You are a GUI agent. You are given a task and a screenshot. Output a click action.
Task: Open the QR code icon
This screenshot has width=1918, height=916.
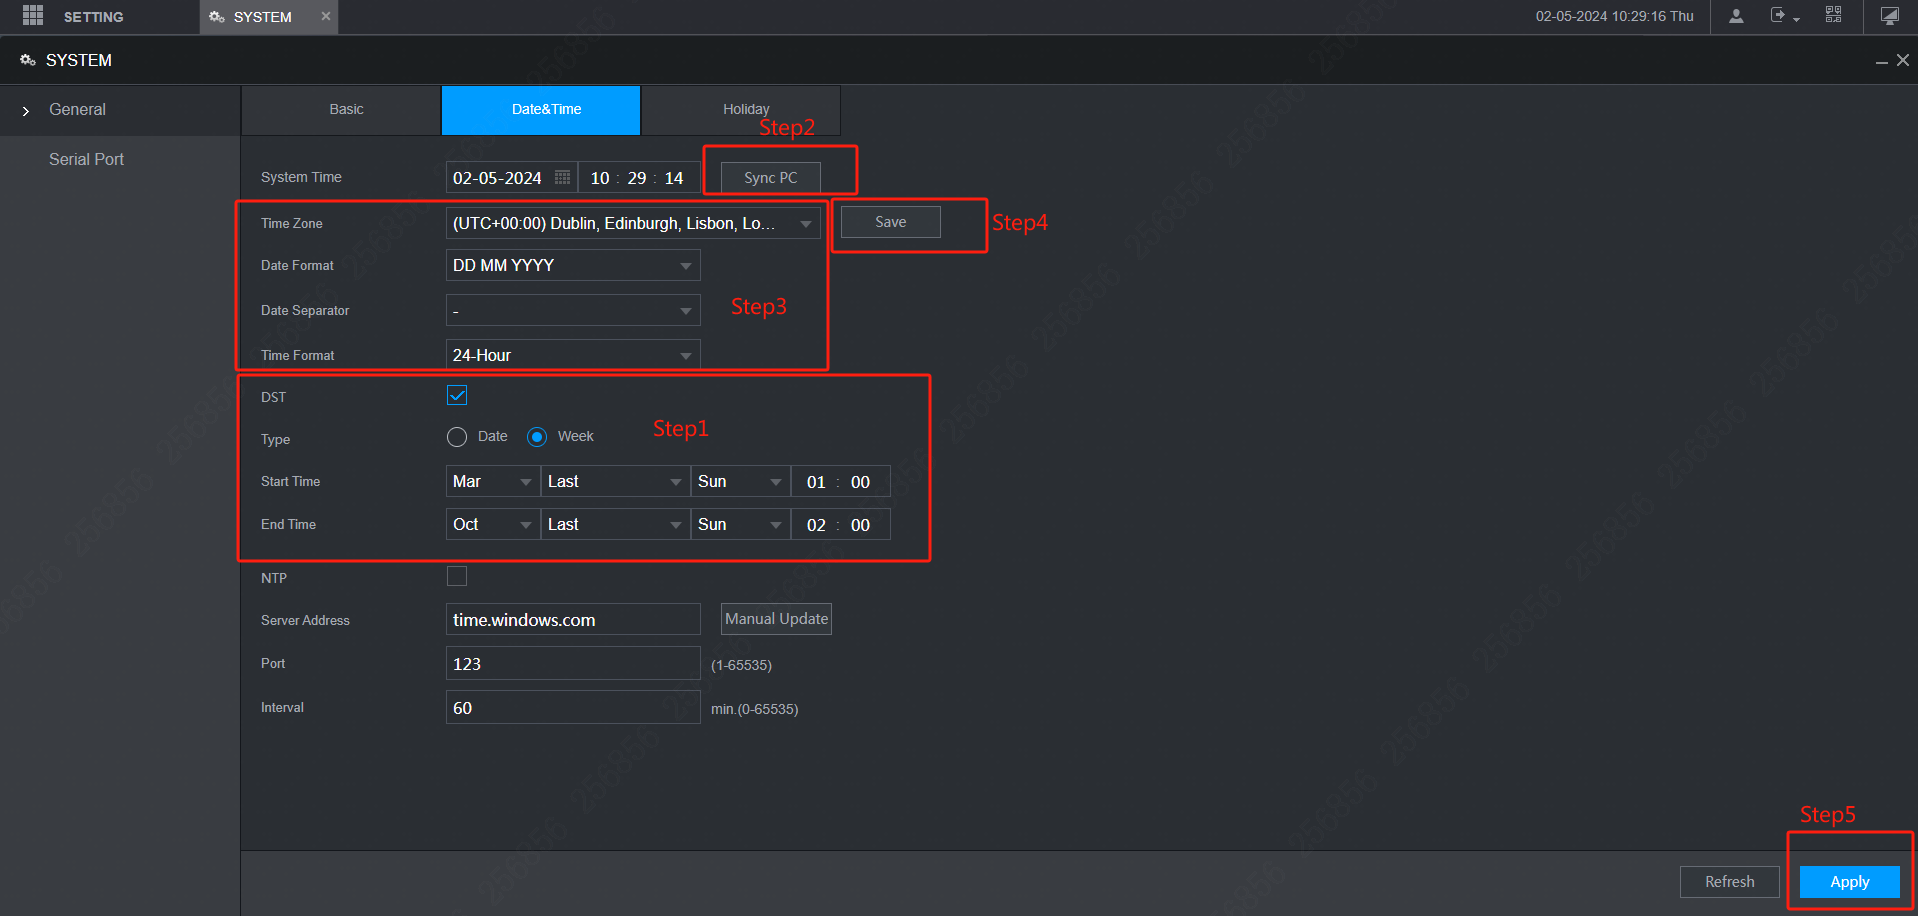(x=1834, y=14)
